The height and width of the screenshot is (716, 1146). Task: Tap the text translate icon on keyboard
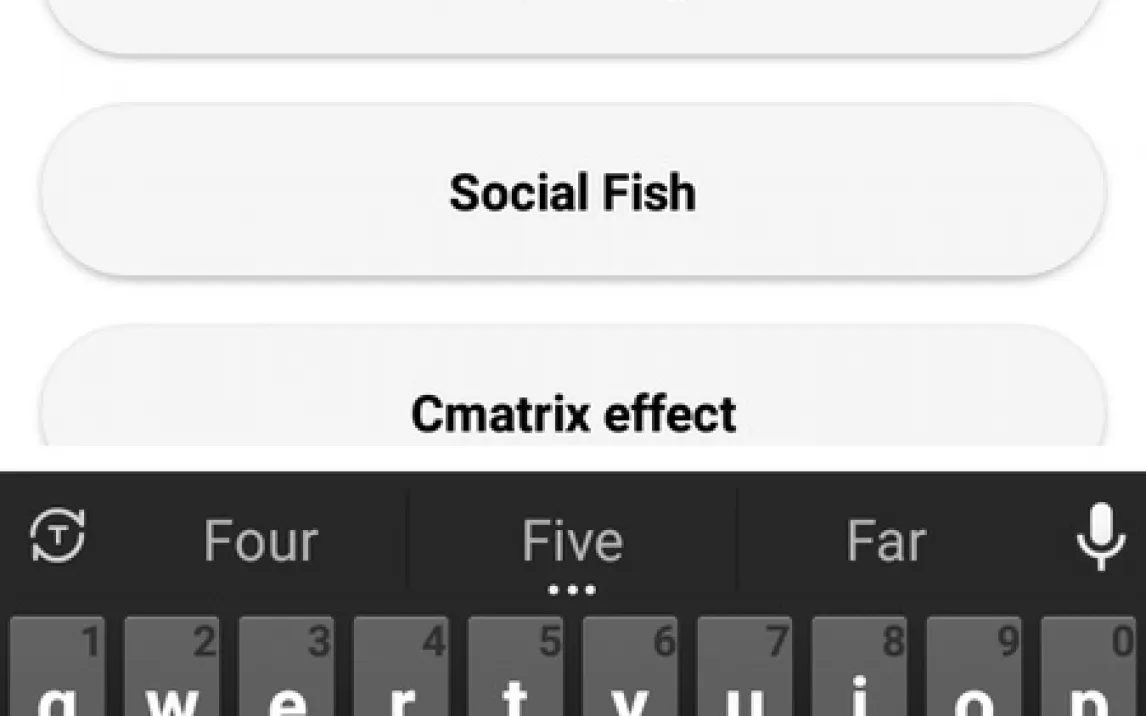point(58,537)
